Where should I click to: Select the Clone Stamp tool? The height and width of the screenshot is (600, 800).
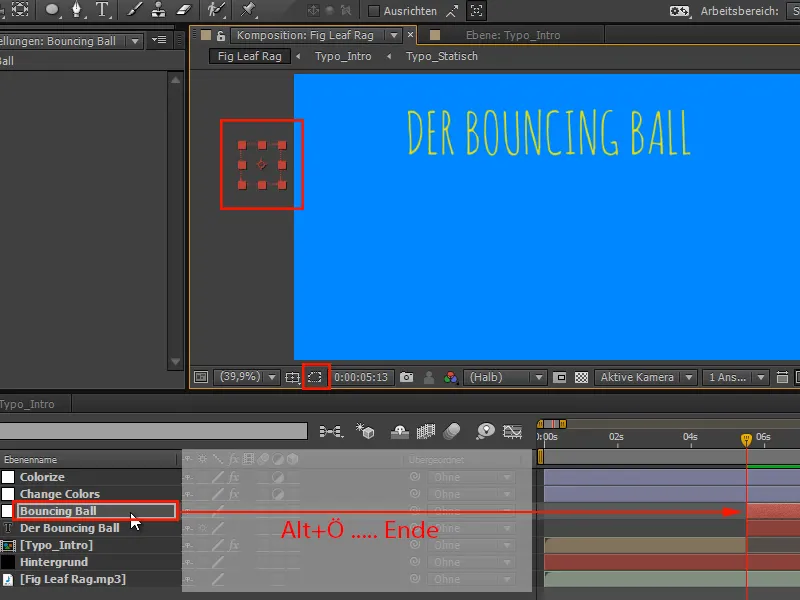[159, 10]
